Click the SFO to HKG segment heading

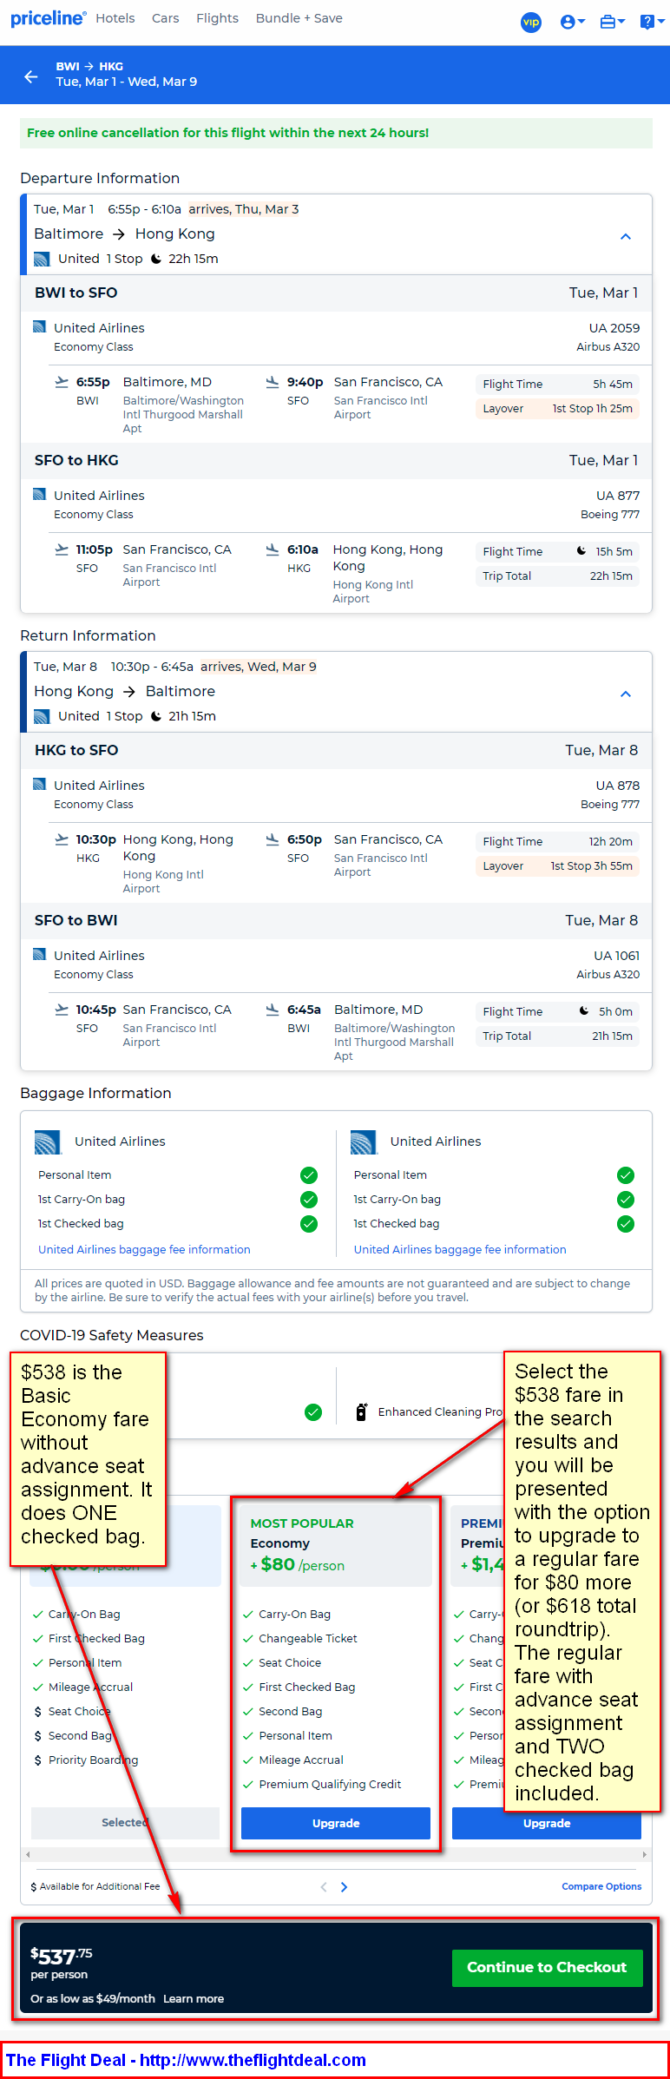76,460
